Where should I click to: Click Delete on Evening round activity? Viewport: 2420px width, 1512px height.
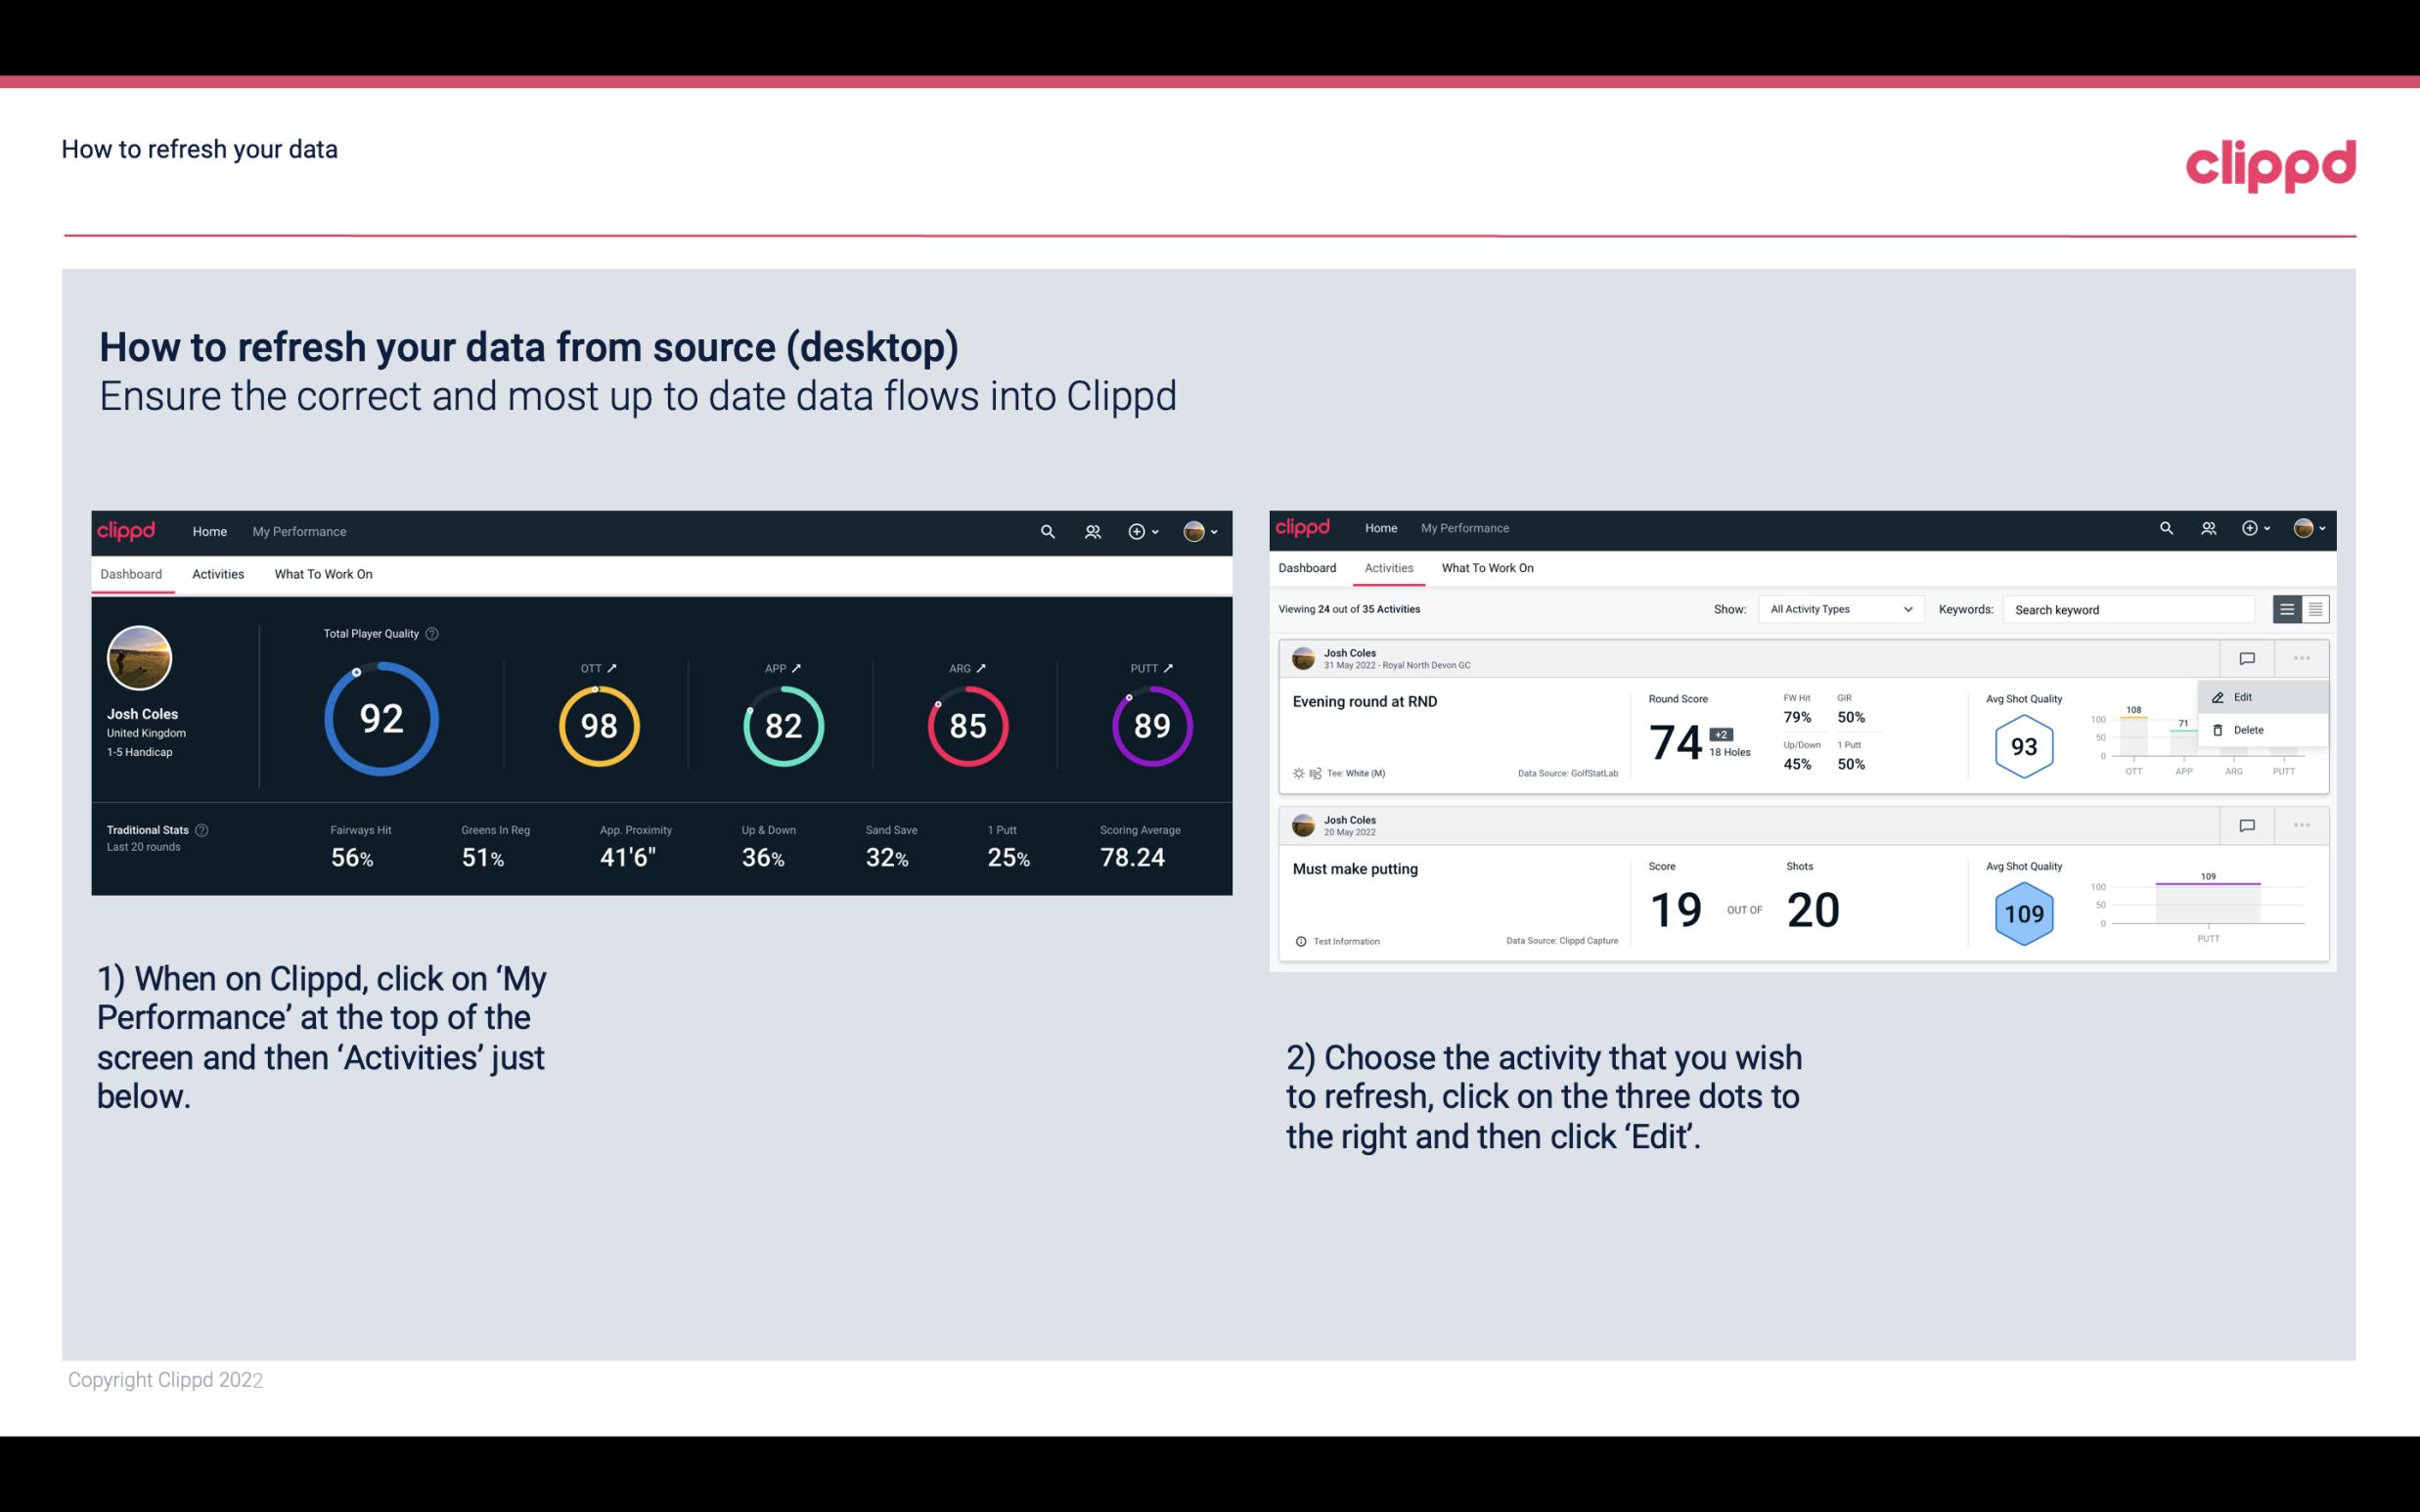point(2248,730)
